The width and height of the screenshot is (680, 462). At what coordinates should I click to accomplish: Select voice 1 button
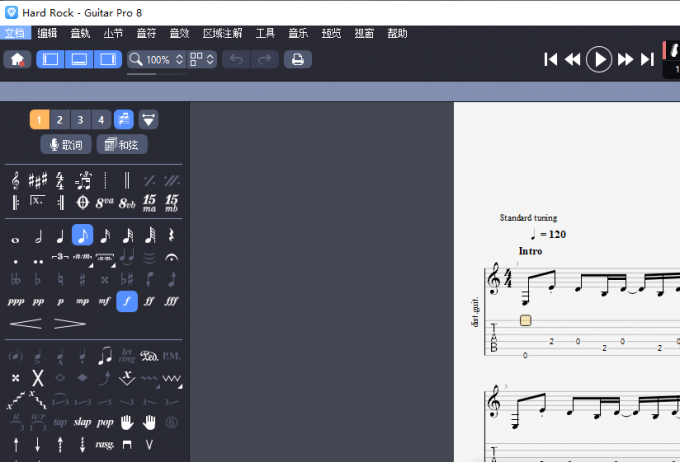(x=39, y=120)
